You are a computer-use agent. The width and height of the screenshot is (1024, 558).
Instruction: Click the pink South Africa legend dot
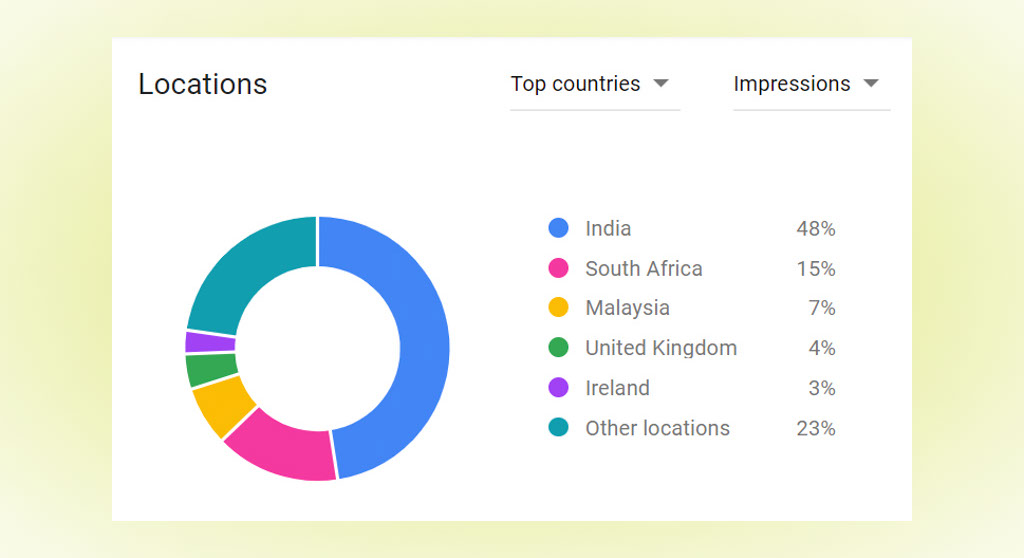558,268
